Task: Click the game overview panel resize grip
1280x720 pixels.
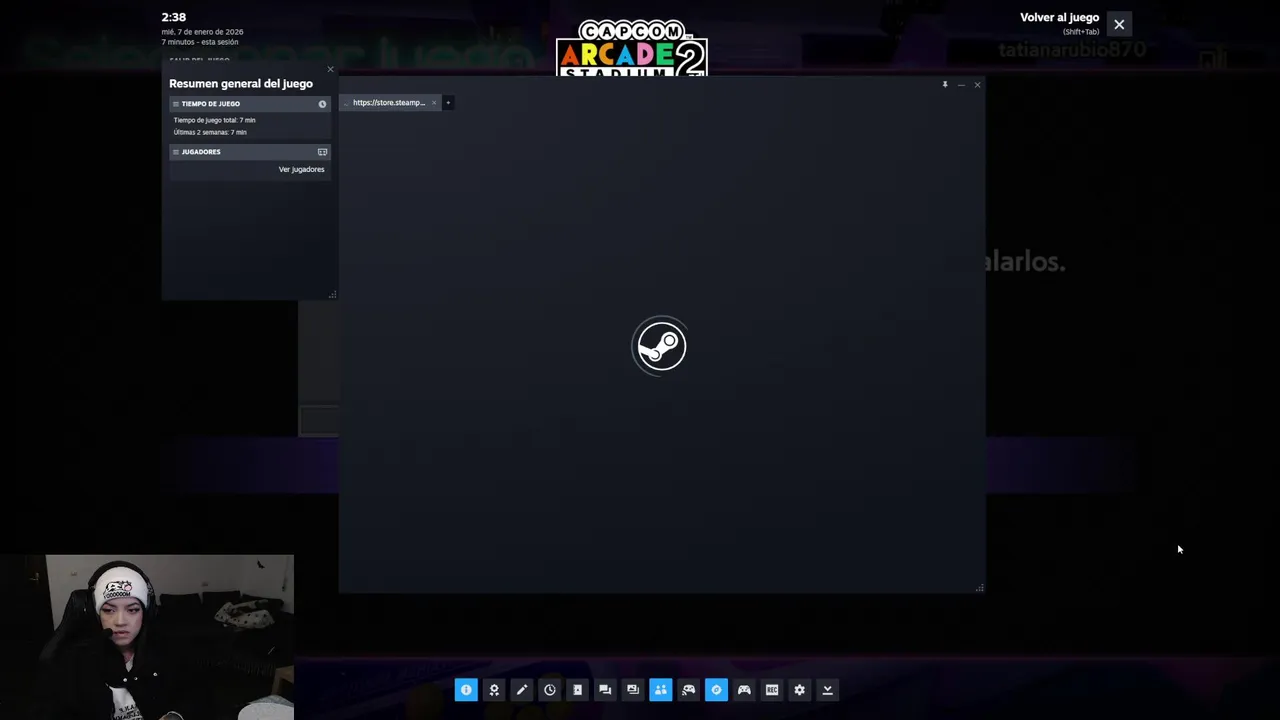Action: point(332,294)
